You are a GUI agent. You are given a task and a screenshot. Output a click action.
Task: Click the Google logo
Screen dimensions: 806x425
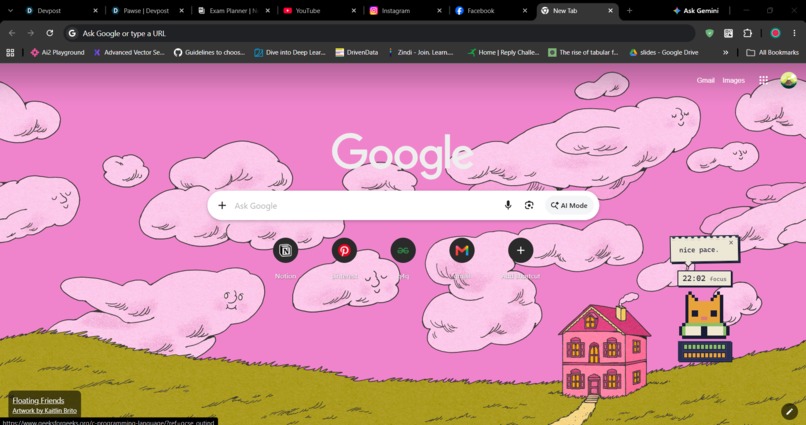click(x=402, y=156)
